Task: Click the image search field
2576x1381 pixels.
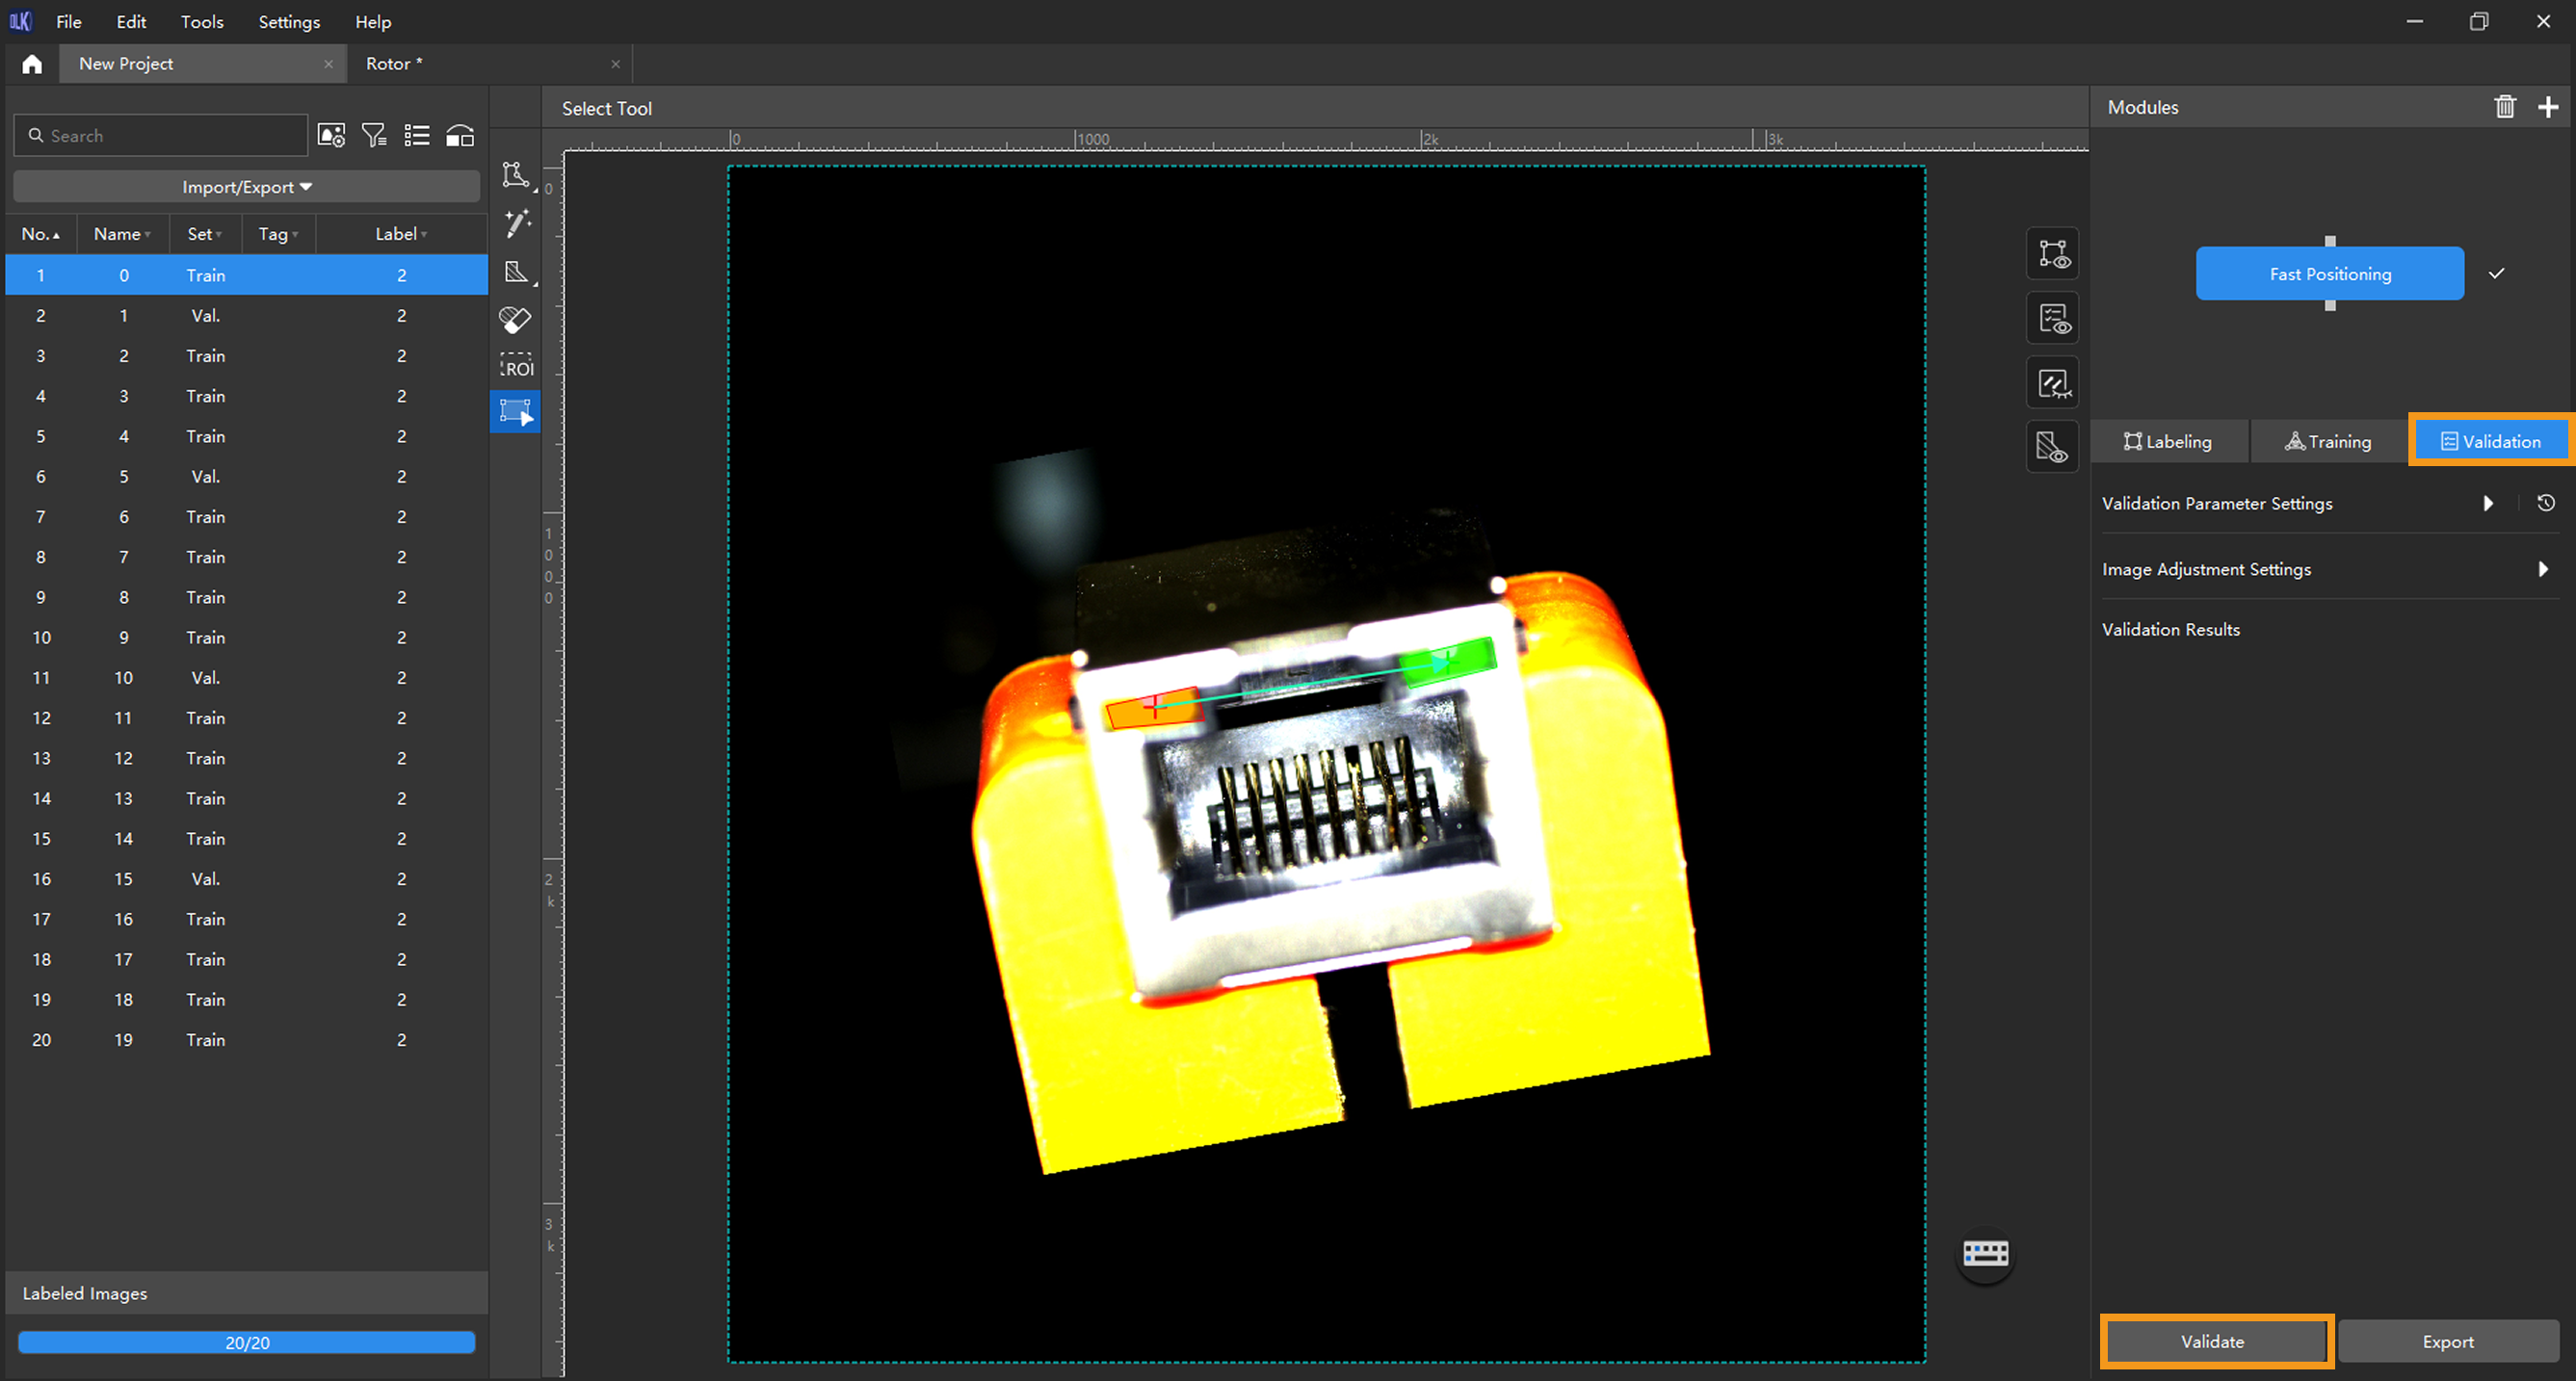Action: coord(170,135)
